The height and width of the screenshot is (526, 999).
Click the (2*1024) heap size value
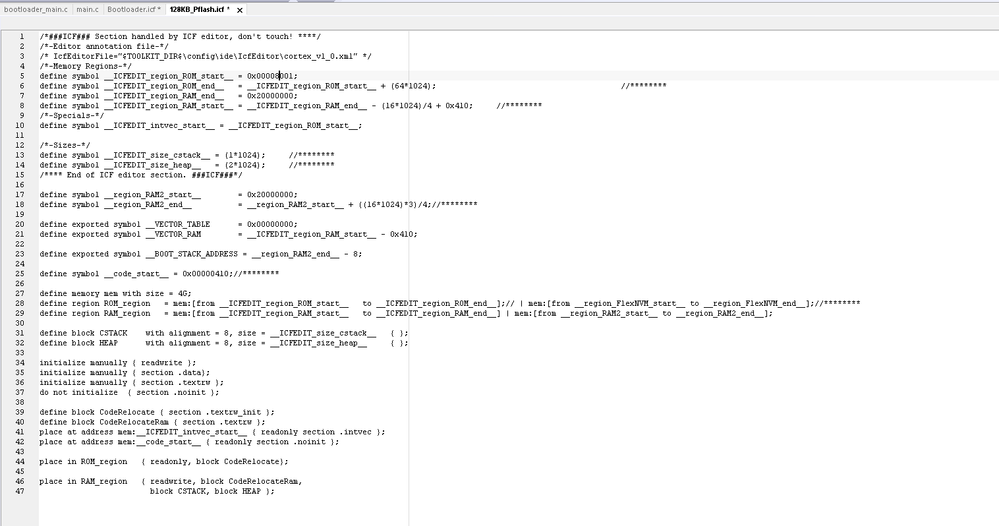click(243, 165)
